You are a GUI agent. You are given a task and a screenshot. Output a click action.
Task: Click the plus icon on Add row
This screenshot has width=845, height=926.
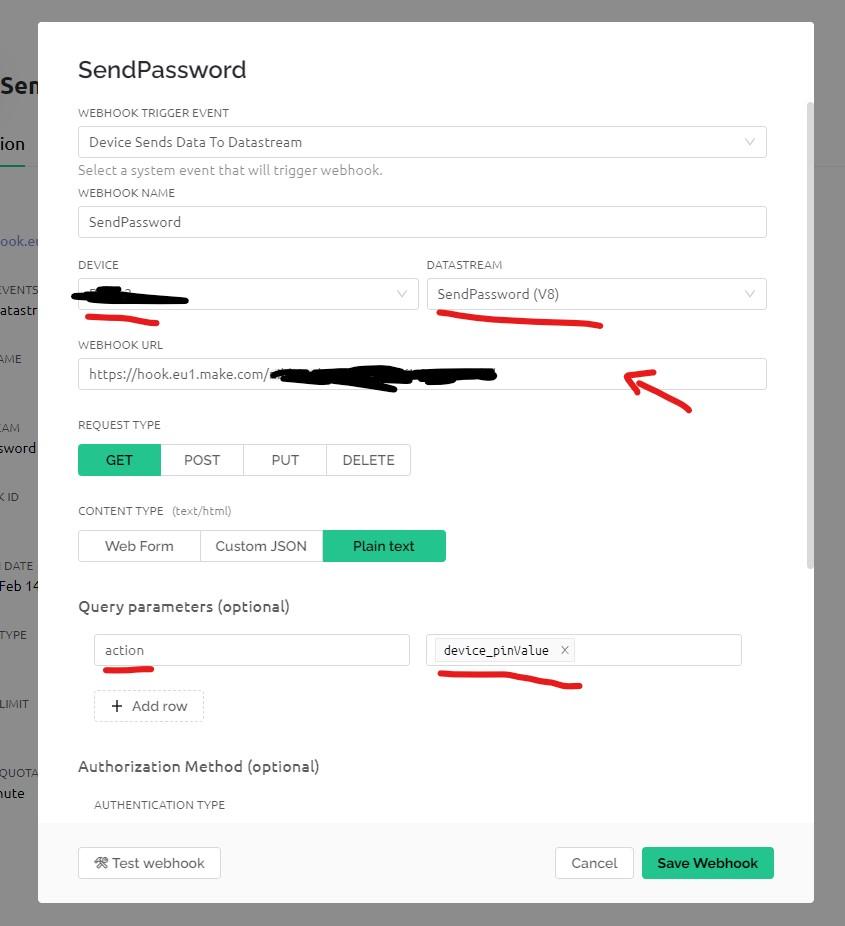[x=119, y=706]
